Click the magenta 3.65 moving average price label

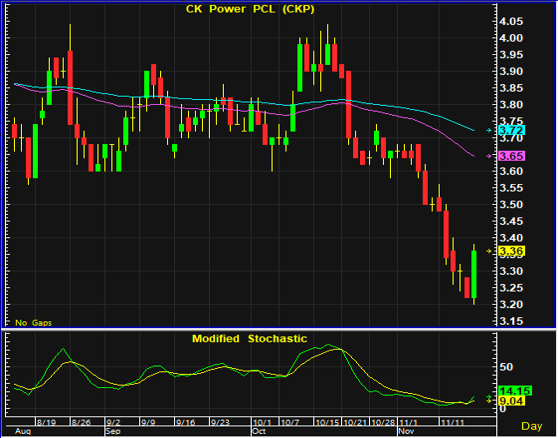[x=511, y=156]
